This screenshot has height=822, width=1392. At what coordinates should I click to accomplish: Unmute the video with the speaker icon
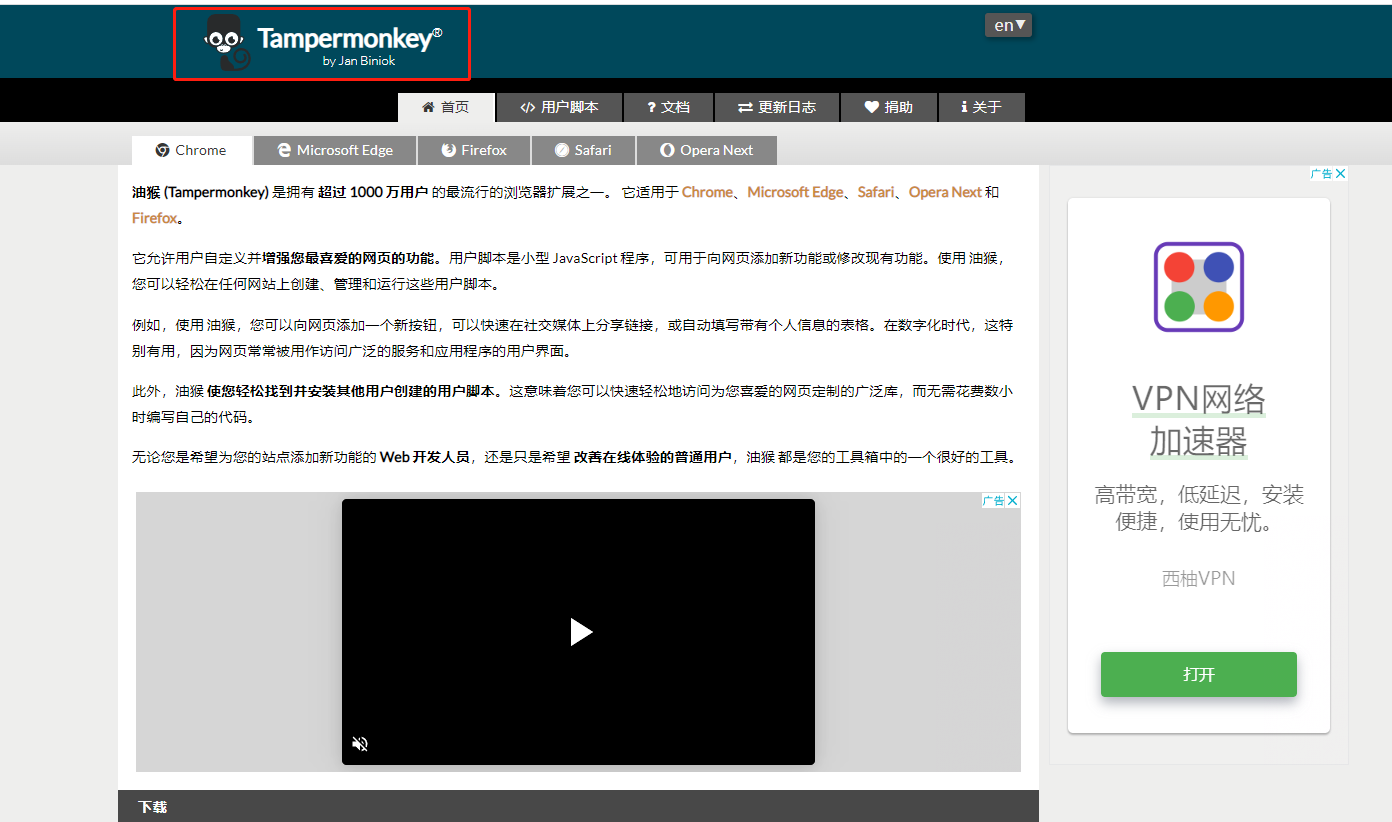[x=361, y=744]
